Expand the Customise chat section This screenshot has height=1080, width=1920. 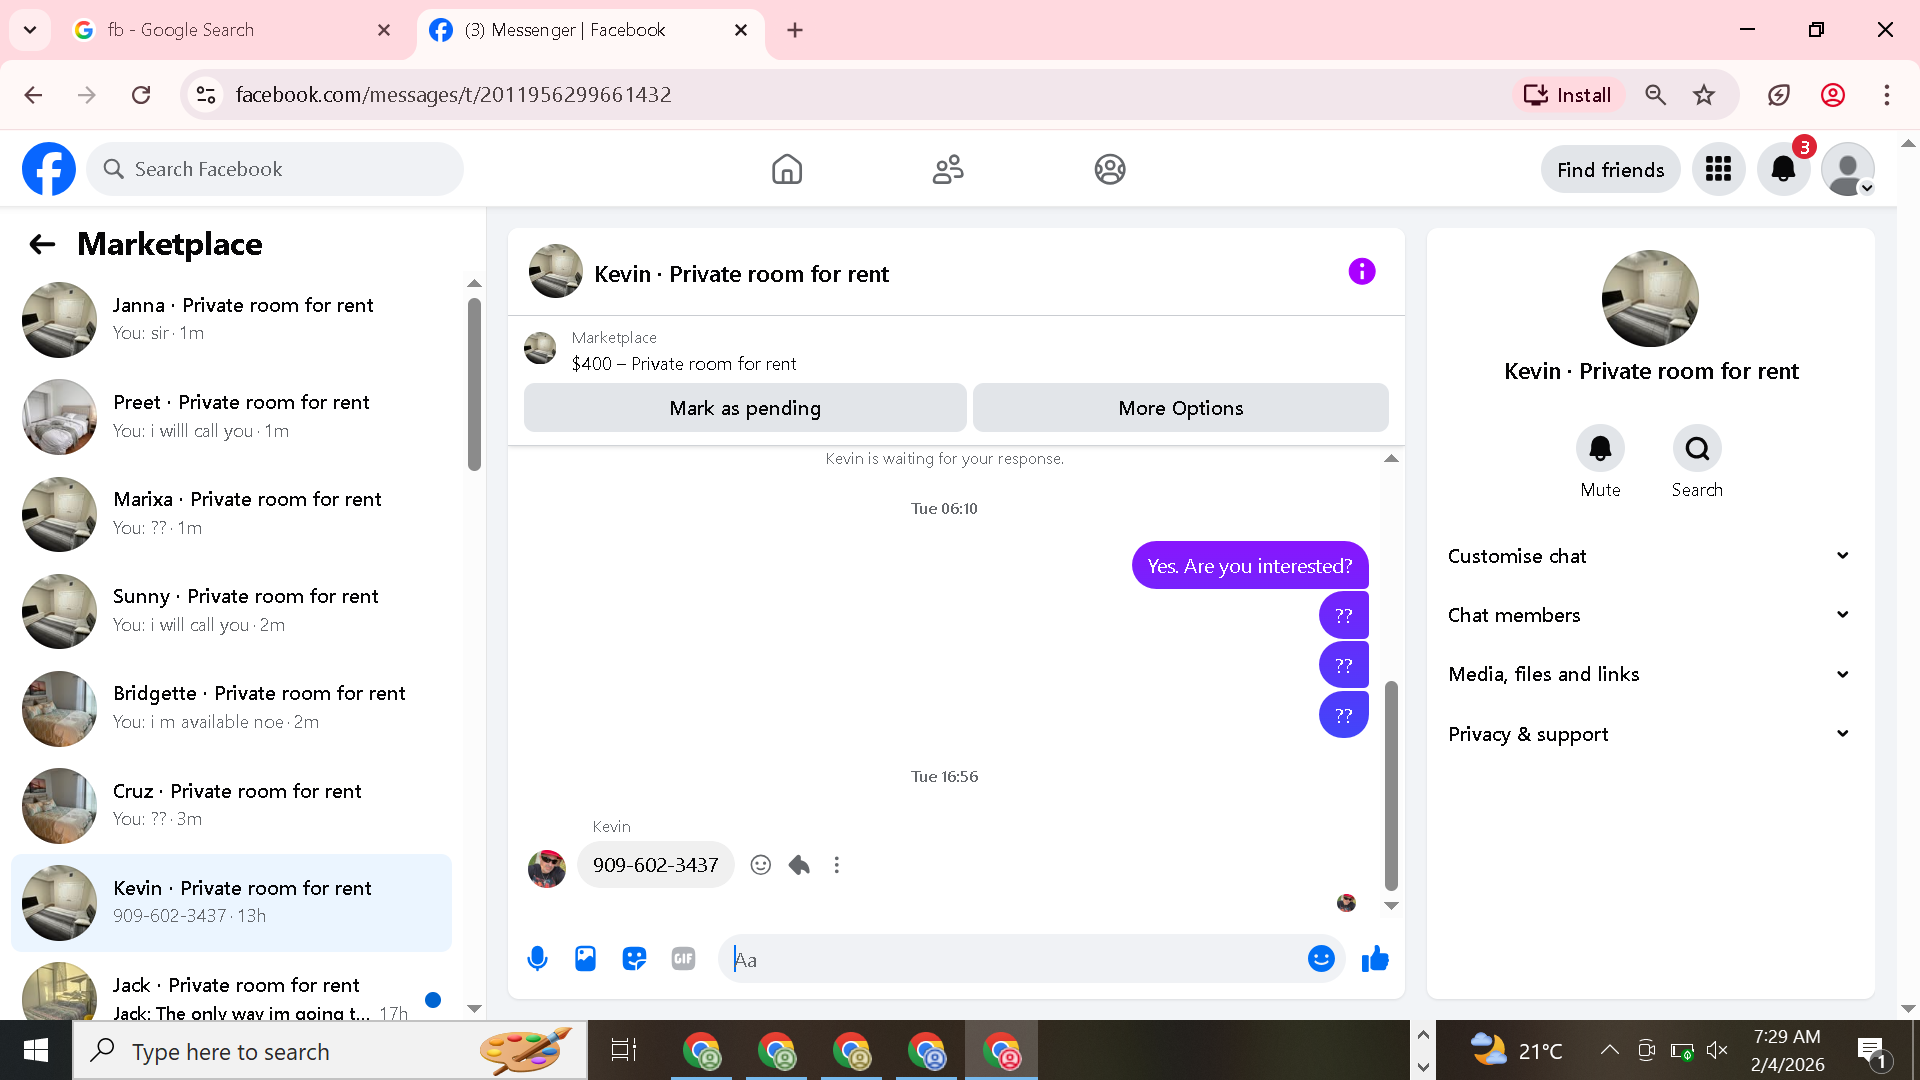(x=1648, y=556)
